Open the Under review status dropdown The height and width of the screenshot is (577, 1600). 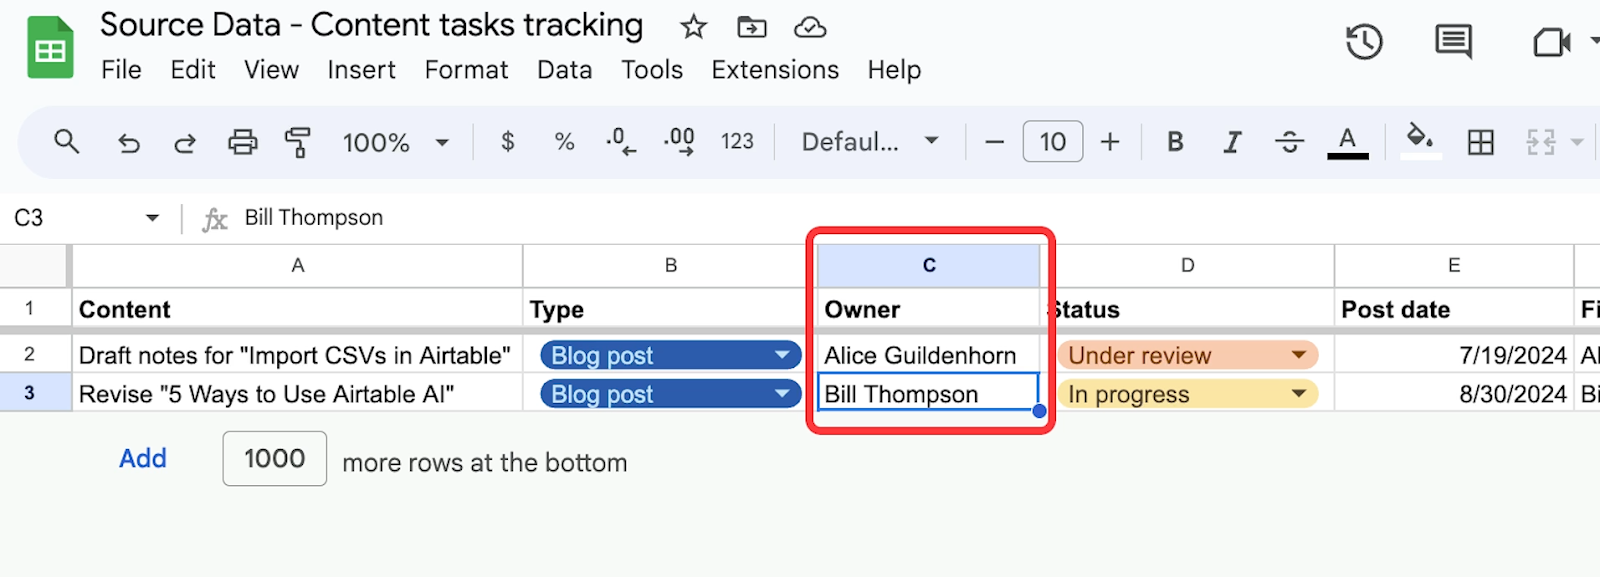(1188, 355)
